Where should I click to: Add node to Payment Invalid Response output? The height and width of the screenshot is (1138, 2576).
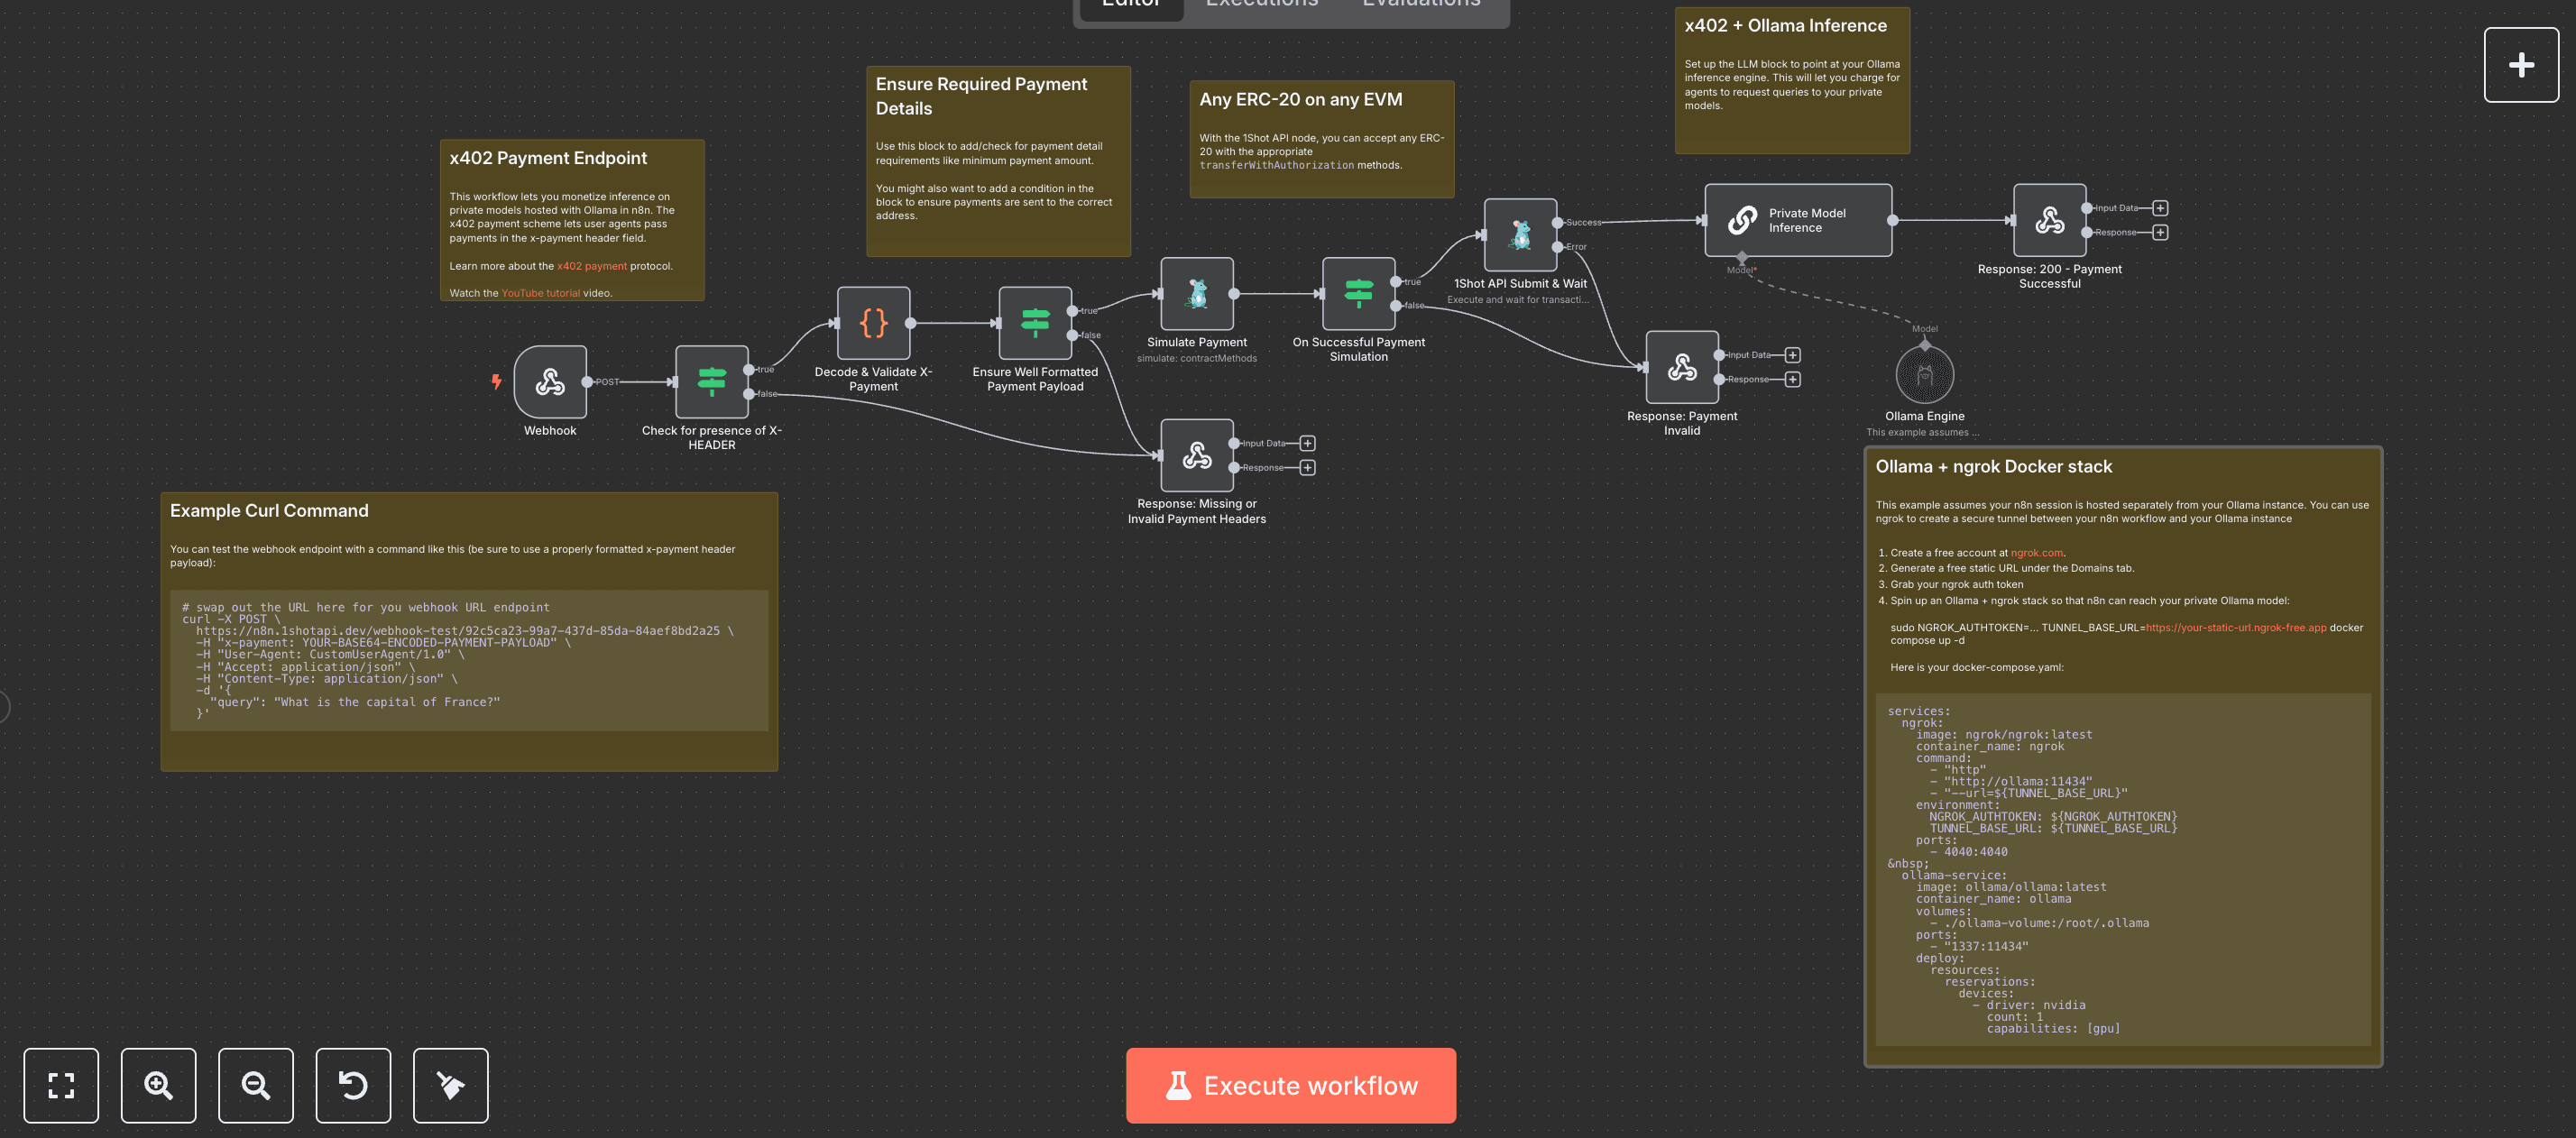pos(1792,379)
